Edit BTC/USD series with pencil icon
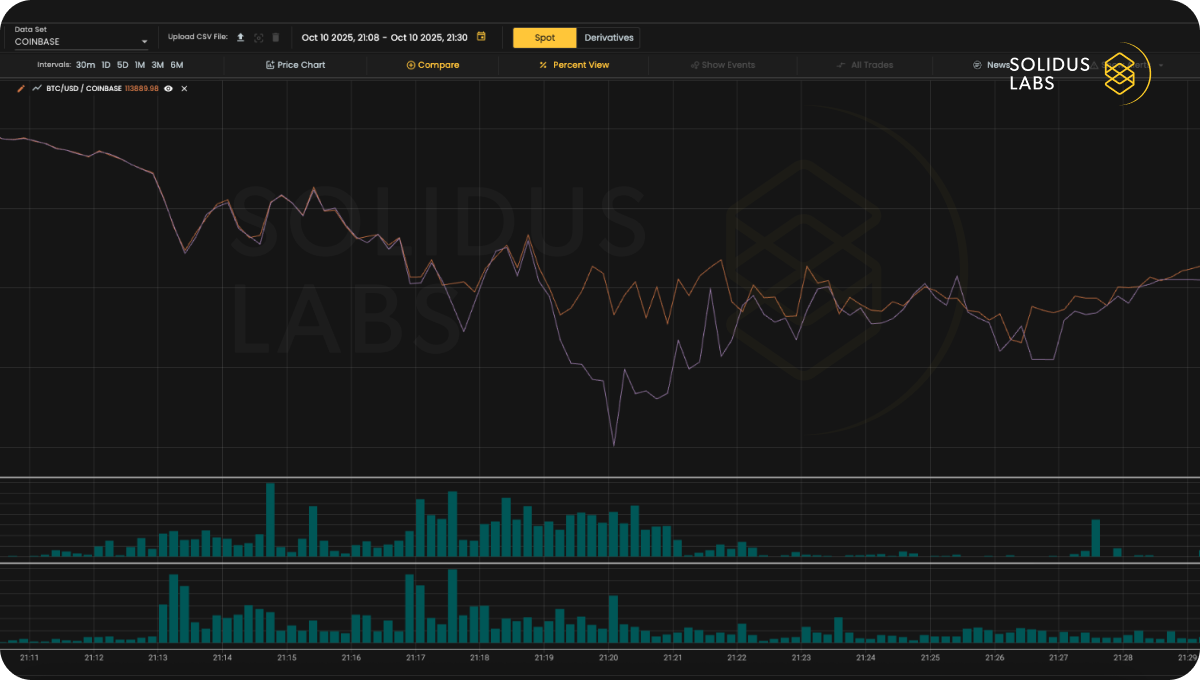Image resolution: width=1200 pixels, height=680 pixels. coord(21,89)
